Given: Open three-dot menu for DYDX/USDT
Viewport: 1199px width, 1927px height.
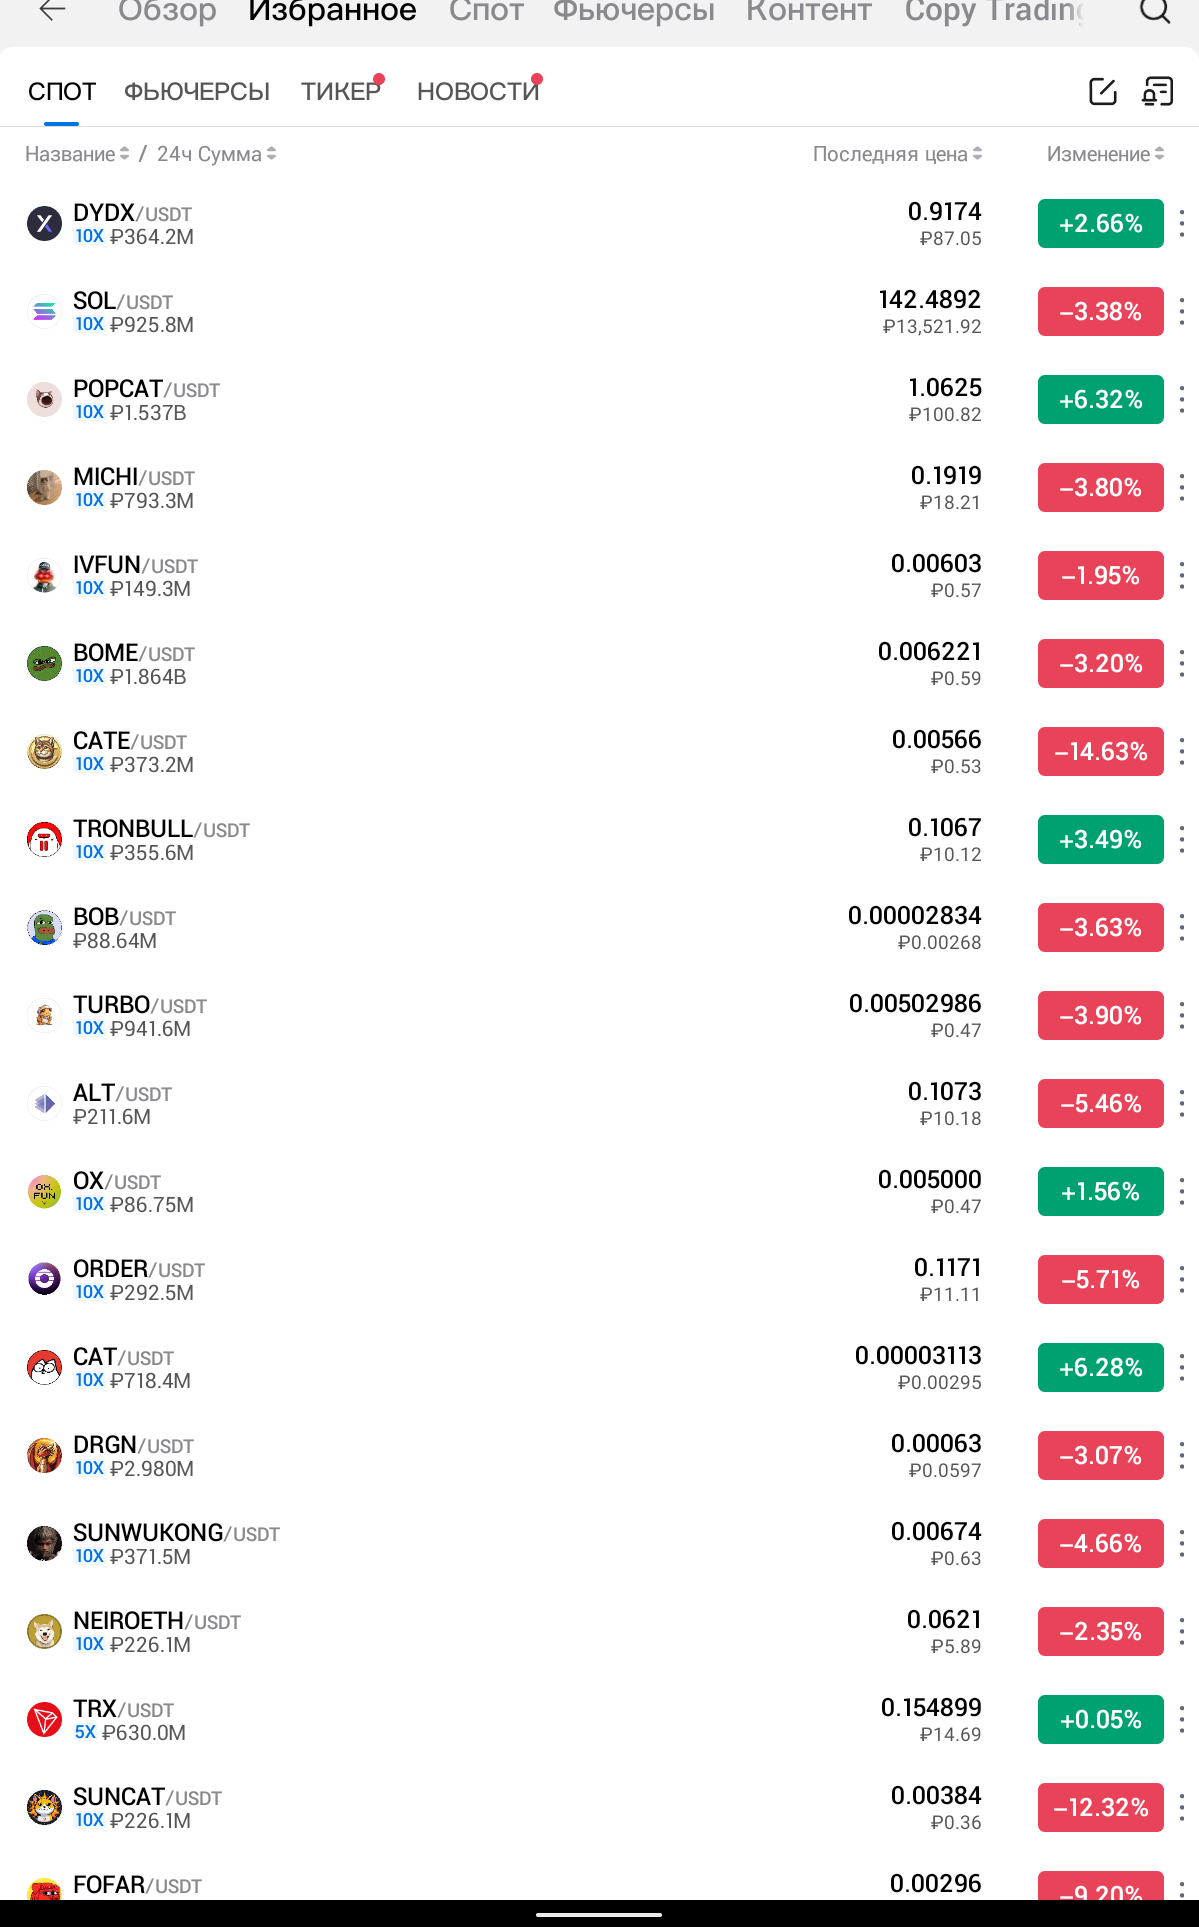Looking at the screenshot, I should 1182,223.
